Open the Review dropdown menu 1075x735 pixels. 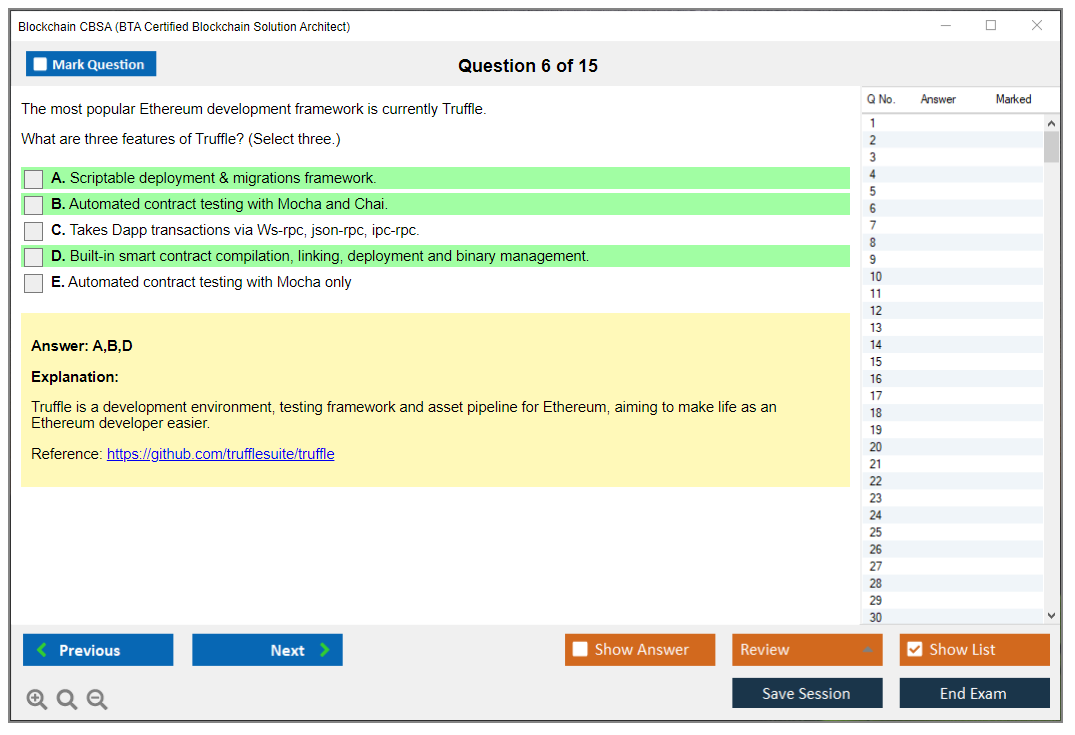807,650
